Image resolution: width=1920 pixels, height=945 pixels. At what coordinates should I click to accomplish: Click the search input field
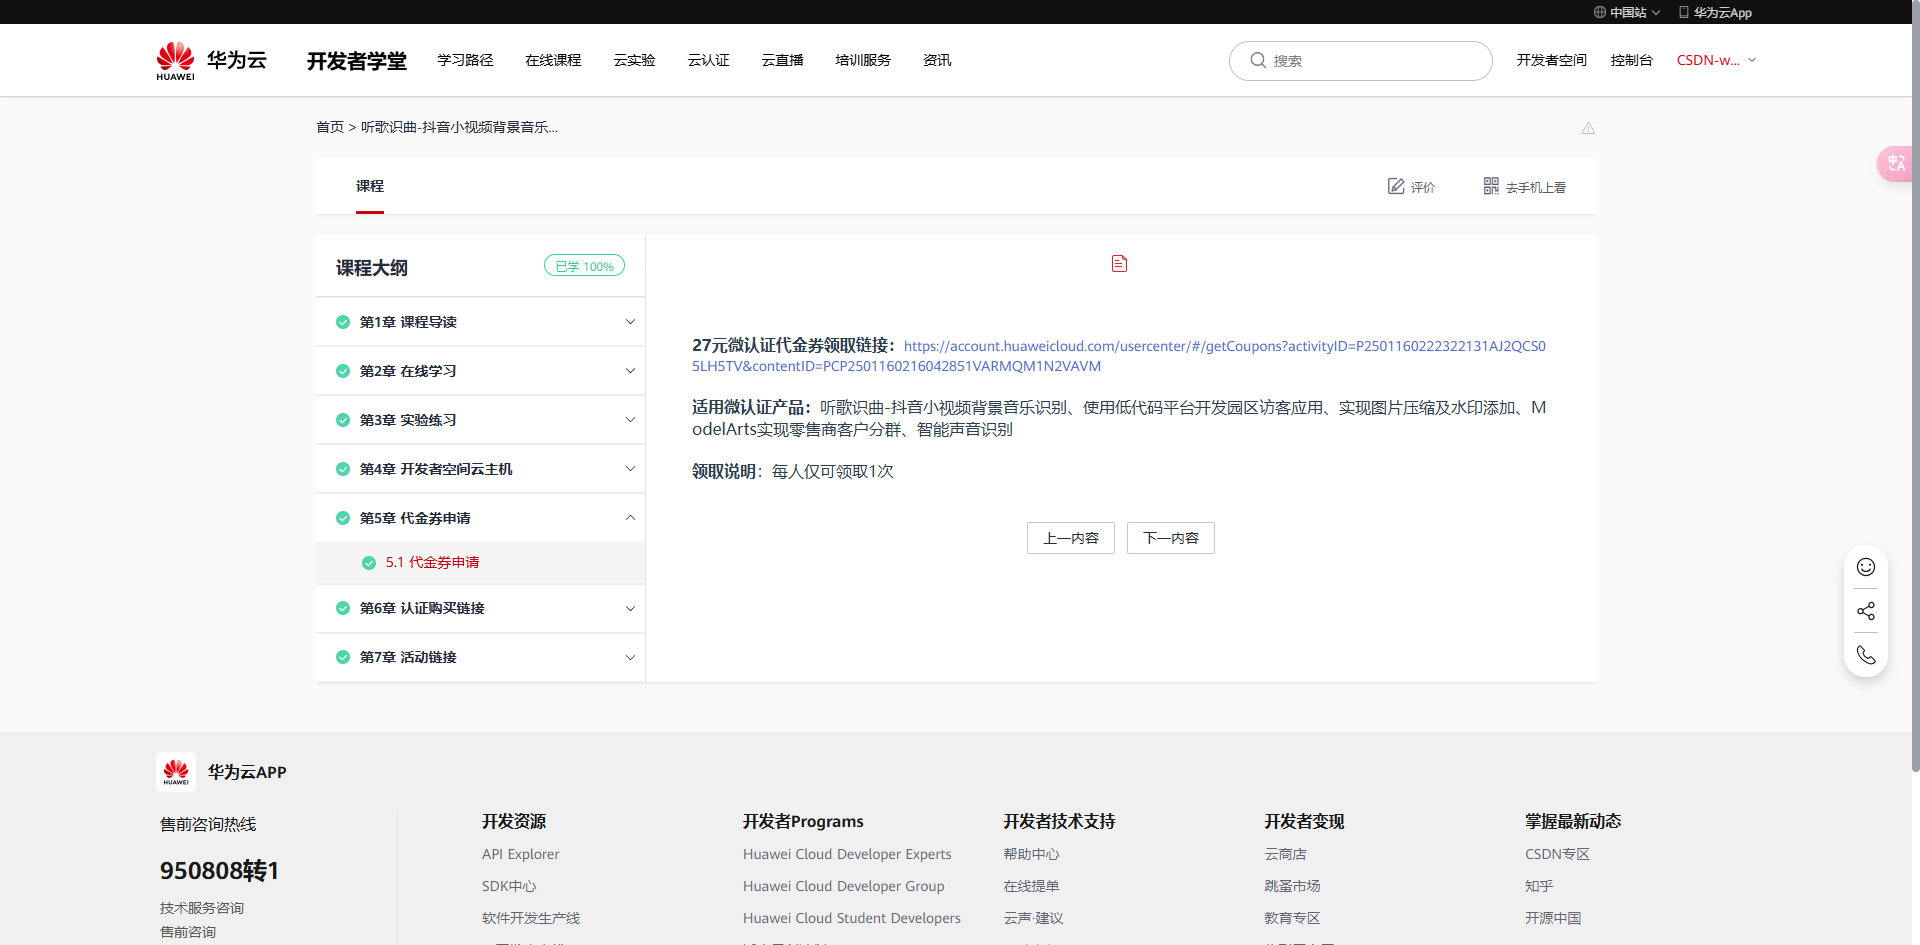tap(1370, 61)
